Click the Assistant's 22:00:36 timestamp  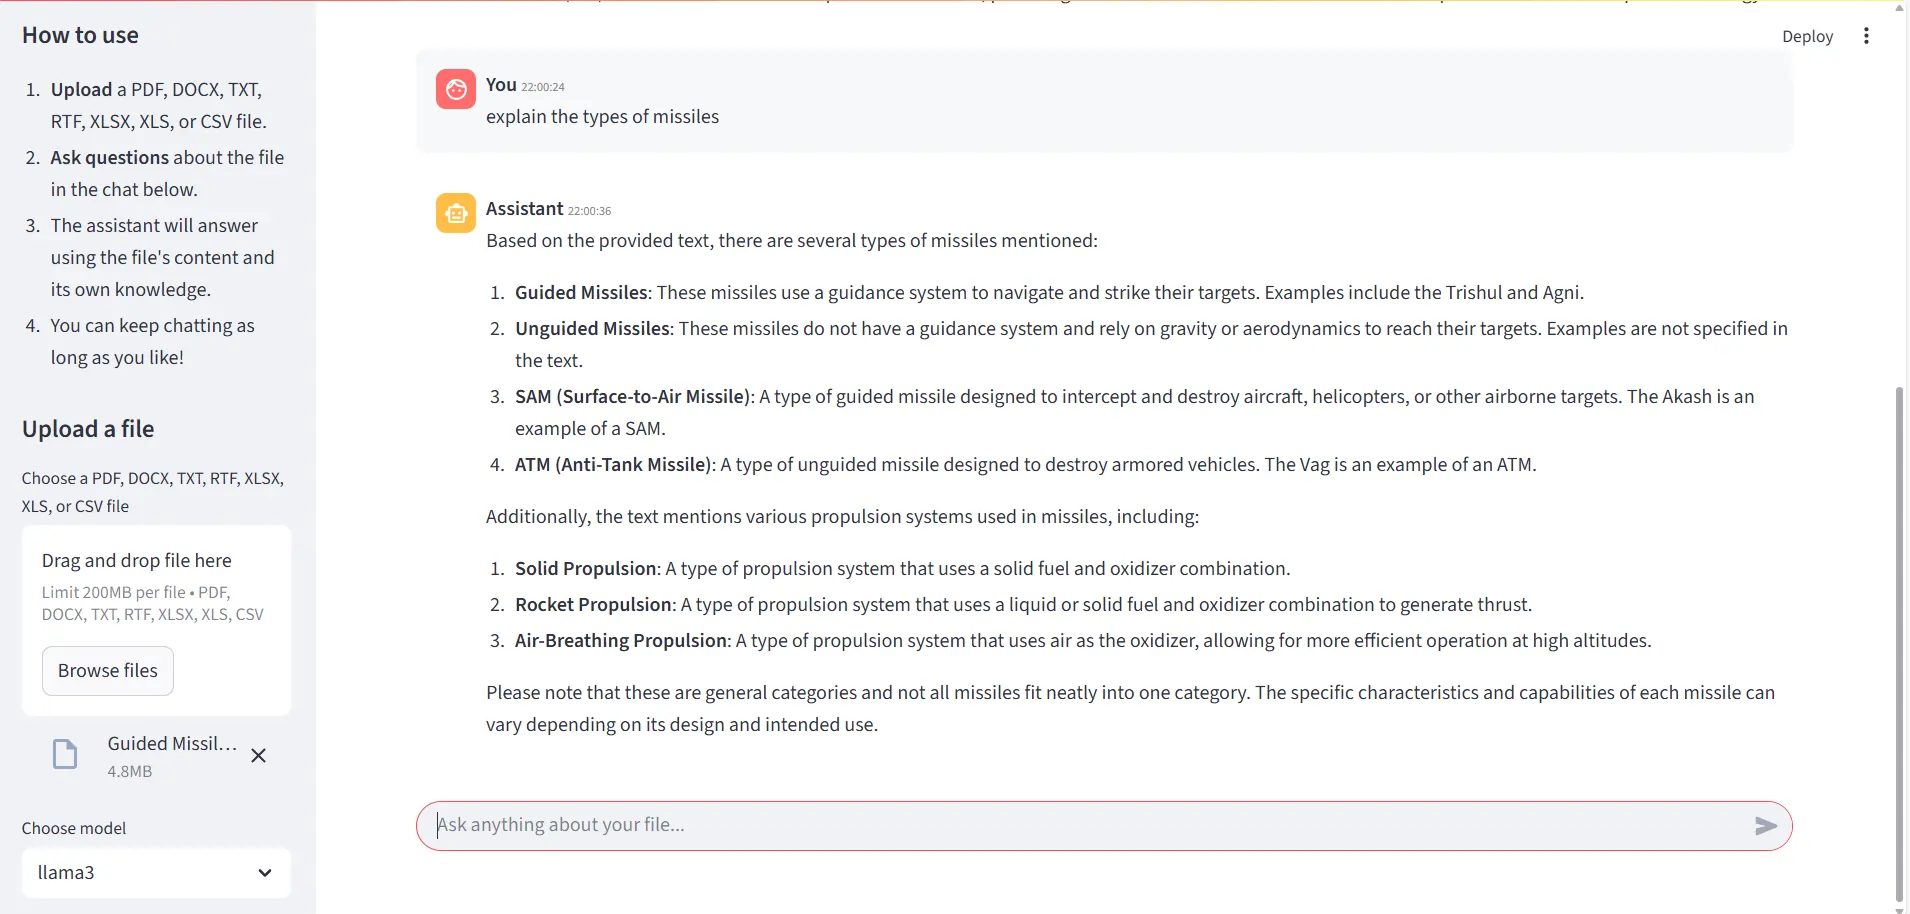(x=589, y=211)
